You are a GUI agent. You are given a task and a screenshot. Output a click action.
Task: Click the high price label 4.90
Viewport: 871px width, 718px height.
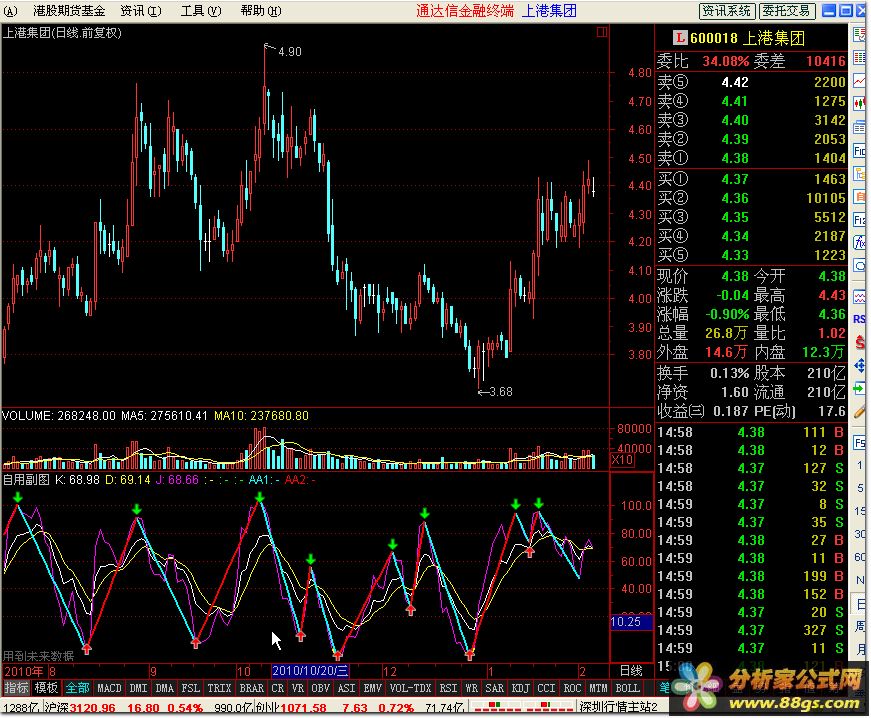tap(290, 52)
